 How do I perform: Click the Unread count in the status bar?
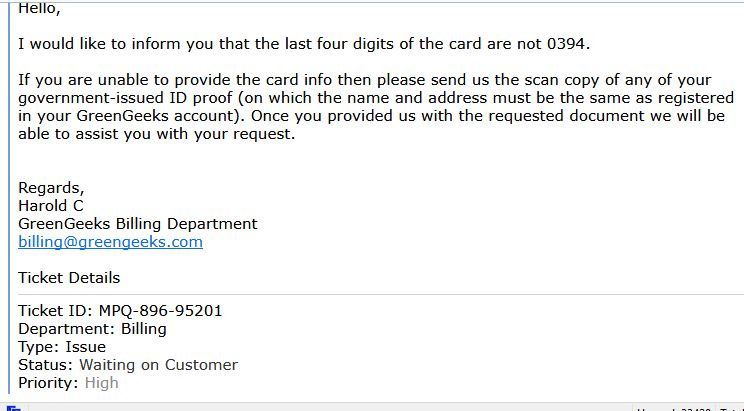674,409
